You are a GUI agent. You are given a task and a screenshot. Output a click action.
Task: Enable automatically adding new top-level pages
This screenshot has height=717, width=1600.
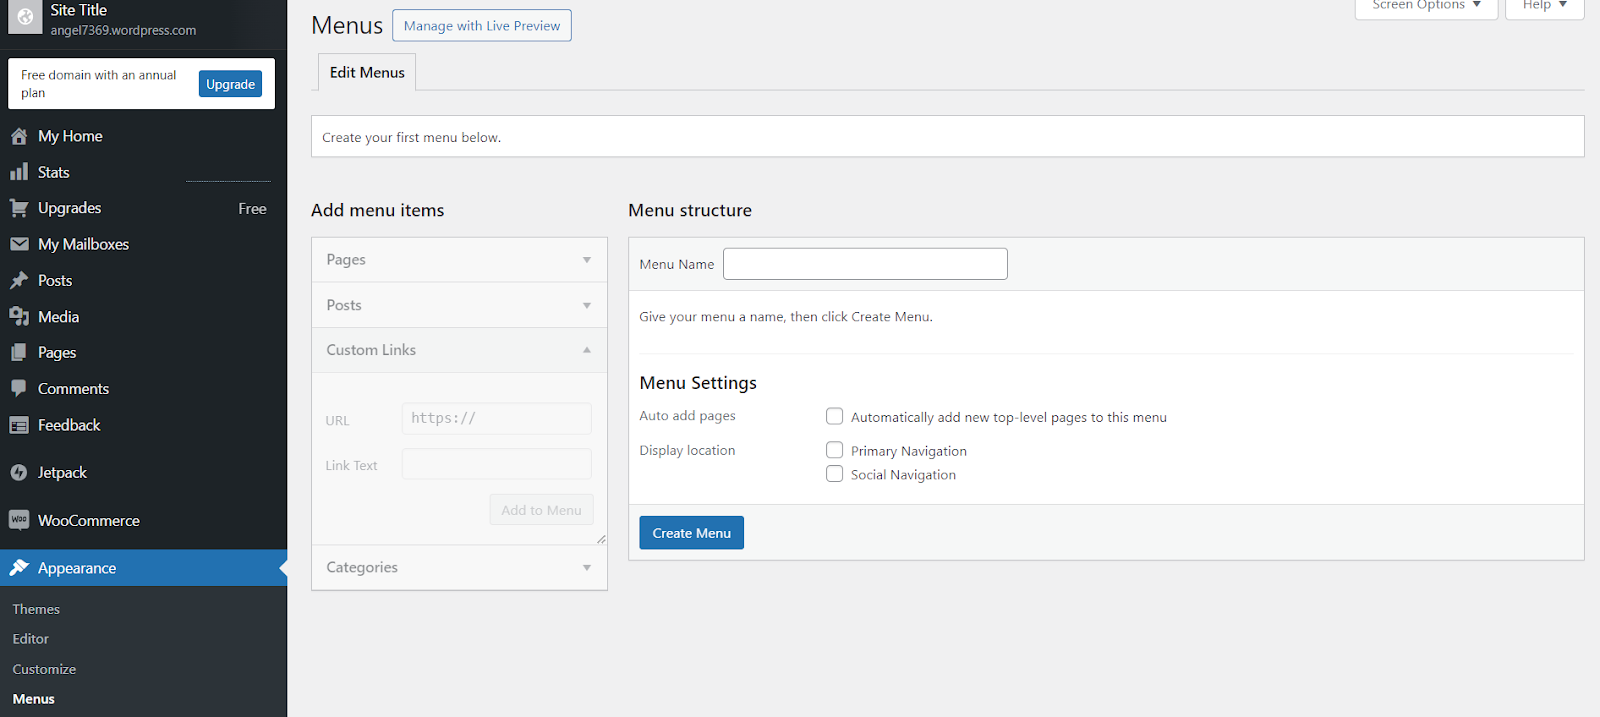coord(834,416)
